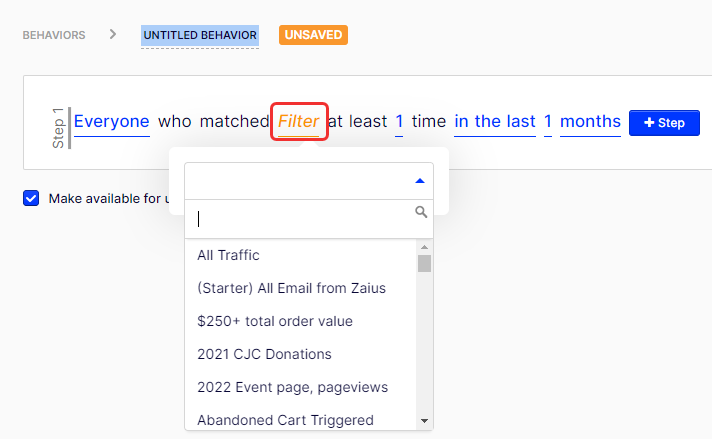Viewport: 712px width, 439px height.
Task: Rename the Untitled Behavior title
Action: coord(200,35)
